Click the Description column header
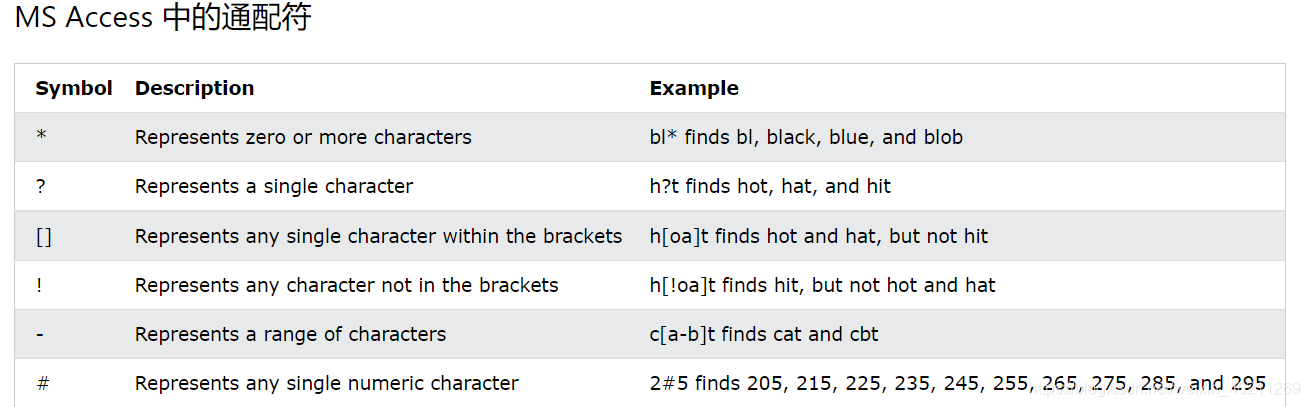 (x=194, y=88)
